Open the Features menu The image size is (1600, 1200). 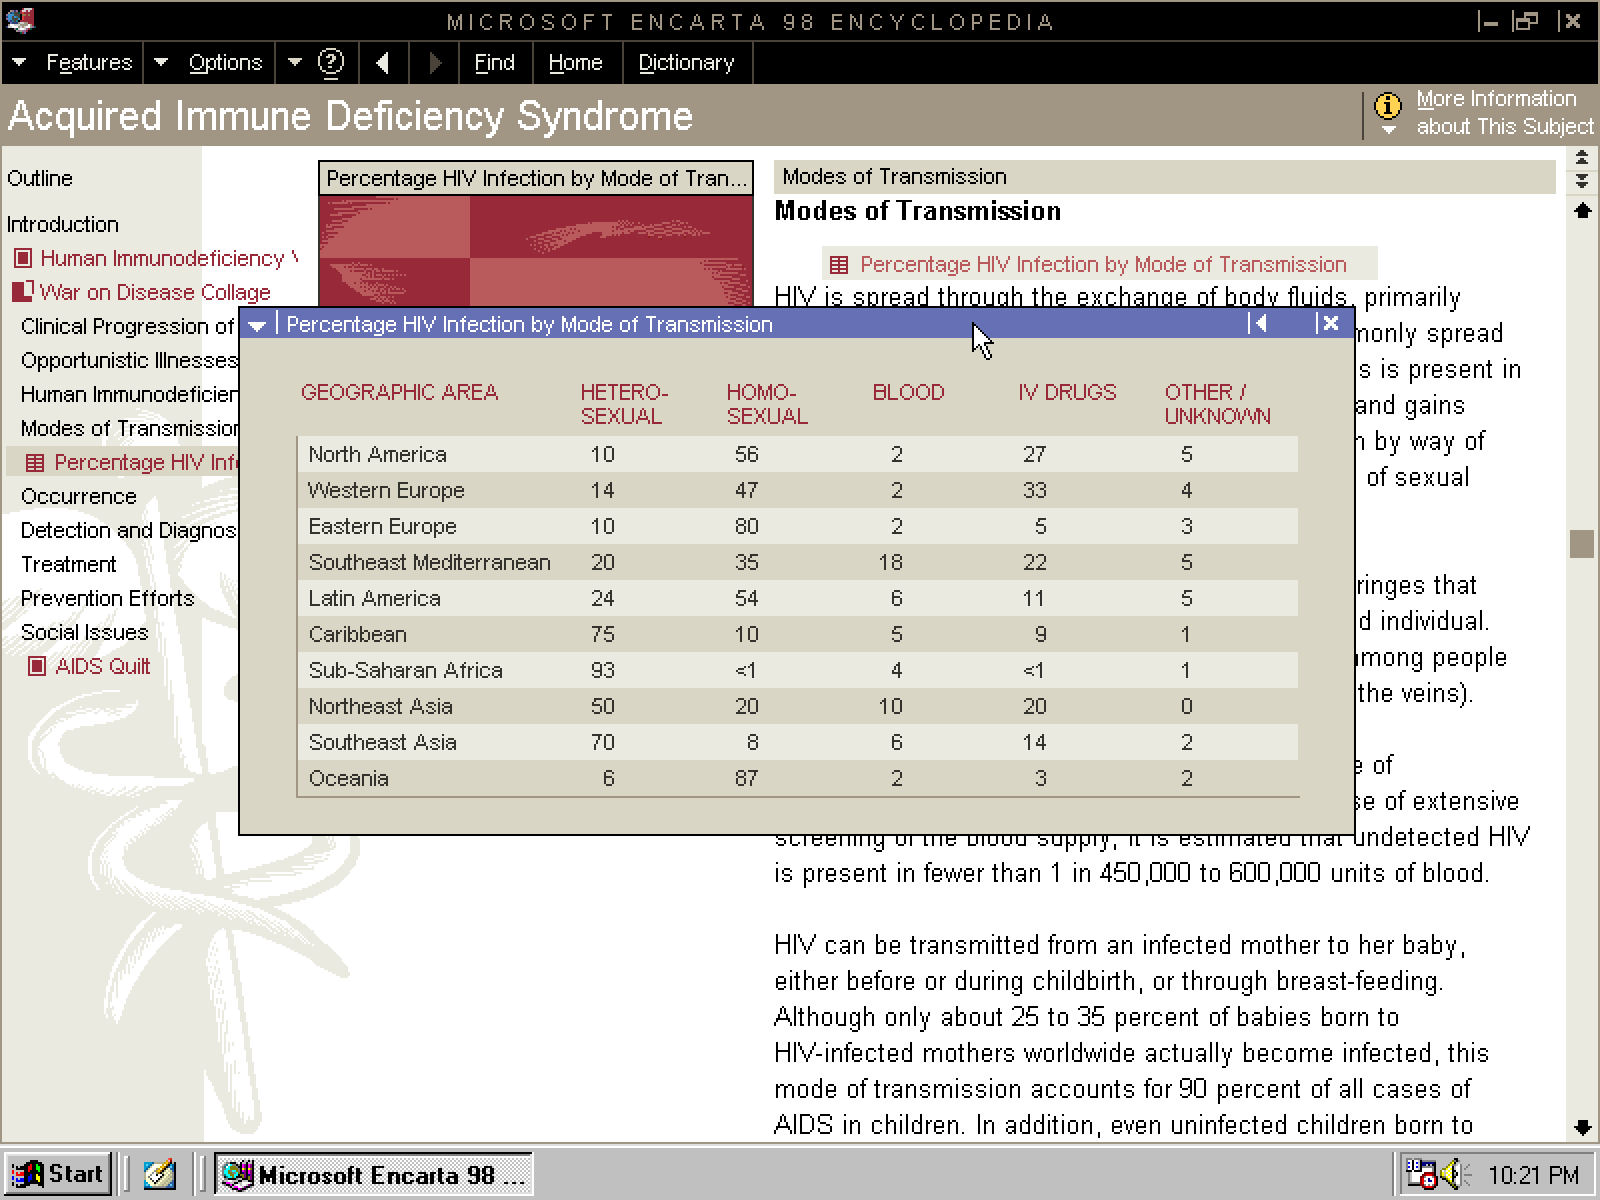coord(89,63)
